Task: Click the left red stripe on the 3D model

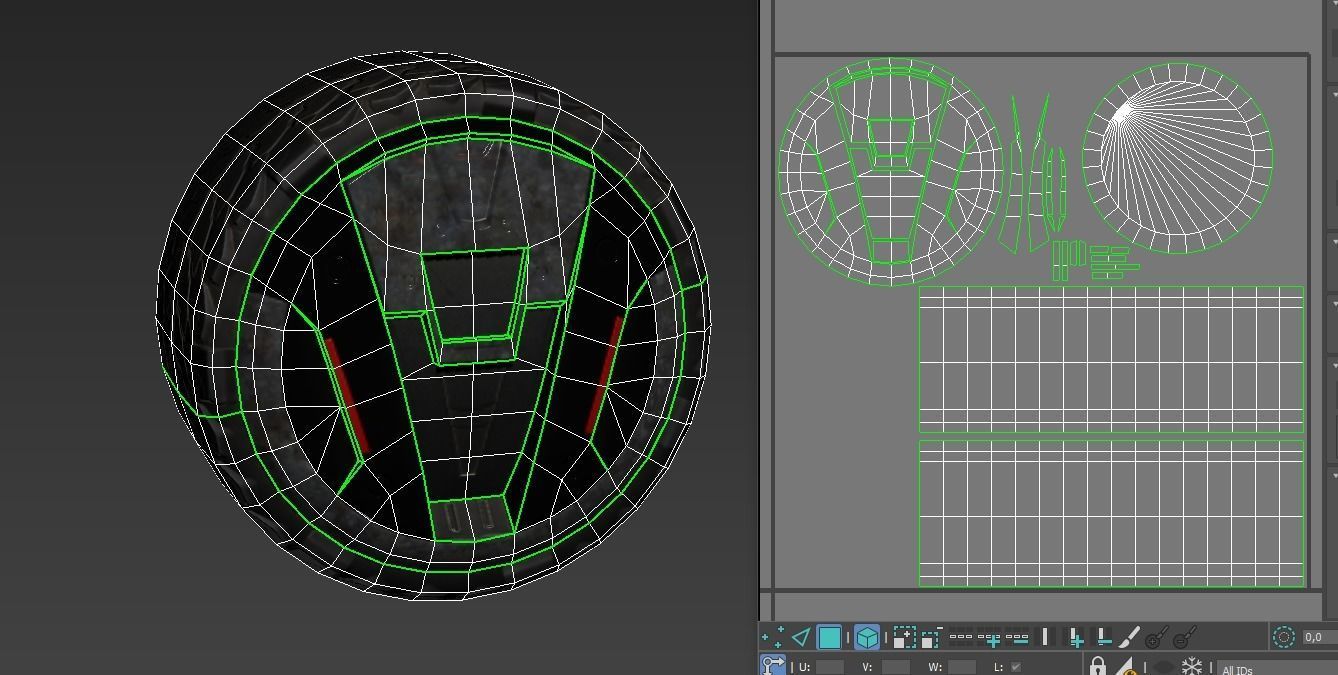Action: click(347, 395)
